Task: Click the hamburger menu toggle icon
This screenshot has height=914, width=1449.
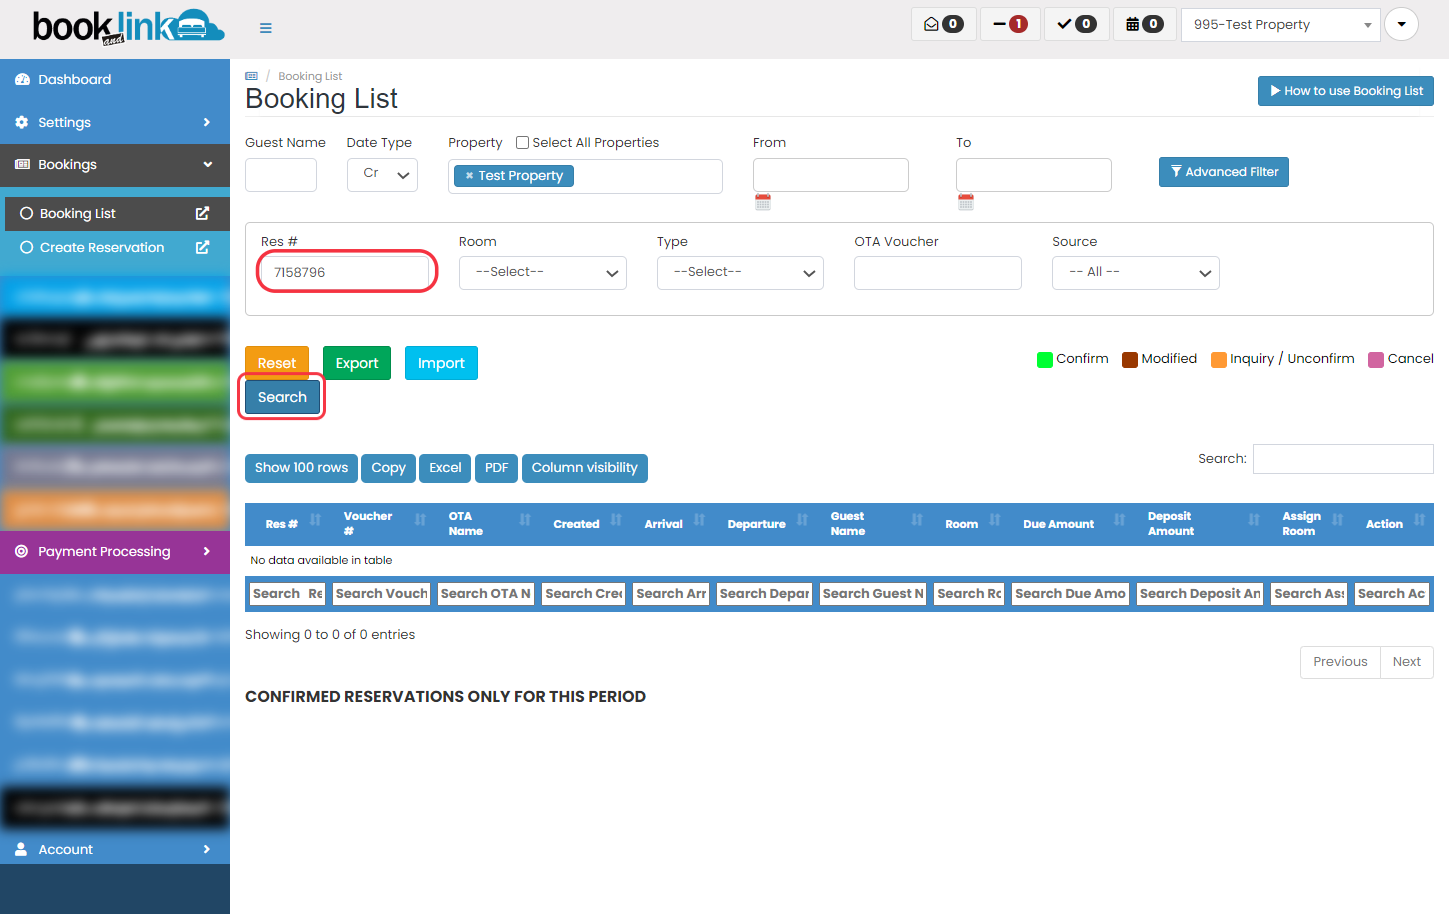Action: (266, 28)
